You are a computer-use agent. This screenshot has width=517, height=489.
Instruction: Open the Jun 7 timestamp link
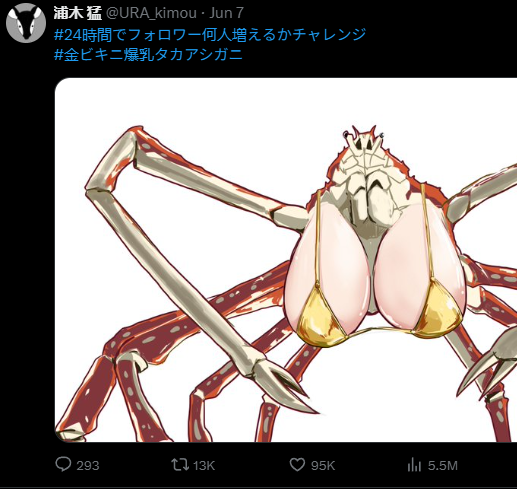click(x=227, y=13)
